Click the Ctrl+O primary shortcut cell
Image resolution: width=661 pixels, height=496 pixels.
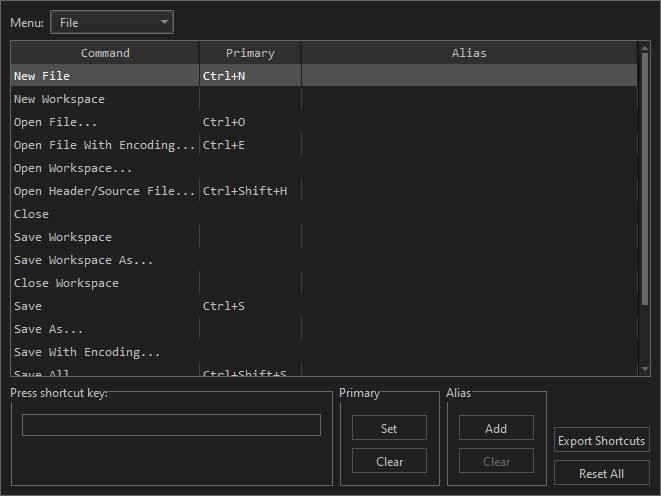tap(250, 122)
